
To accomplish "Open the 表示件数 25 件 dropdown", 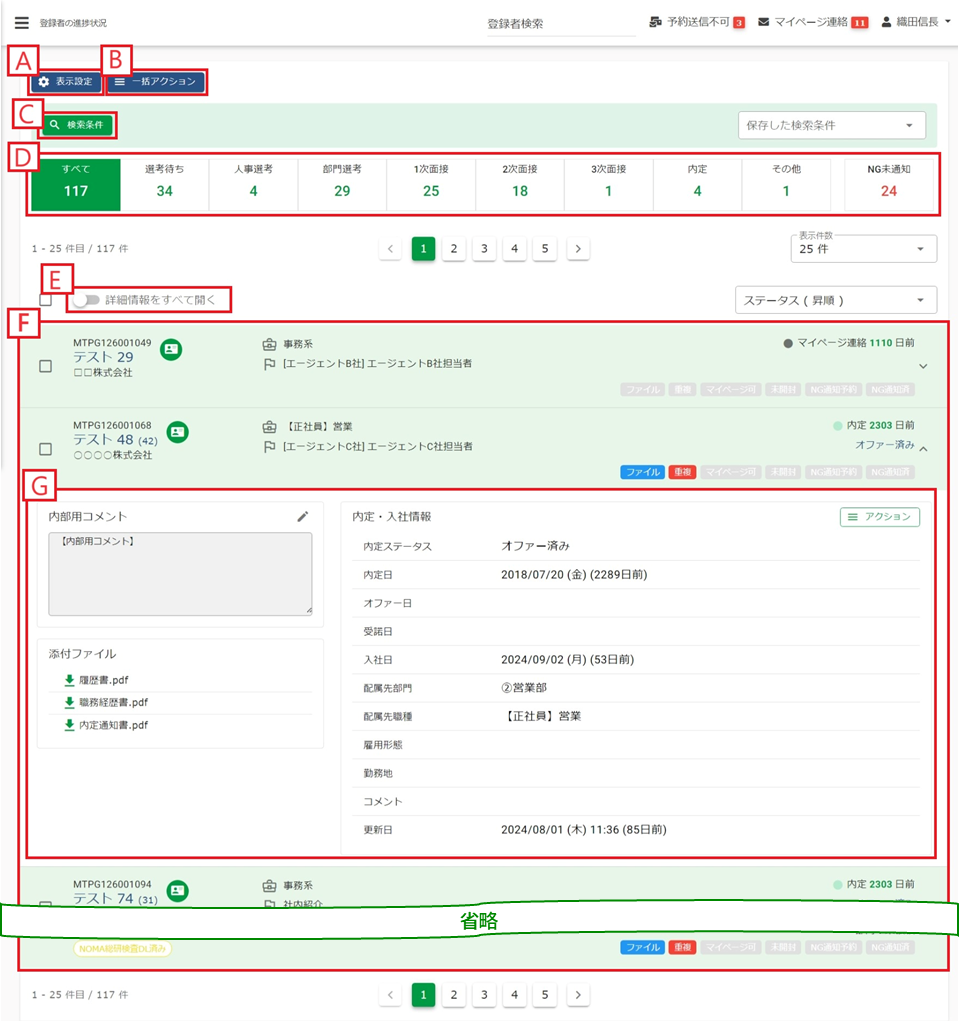I will [x=863, y=249].
